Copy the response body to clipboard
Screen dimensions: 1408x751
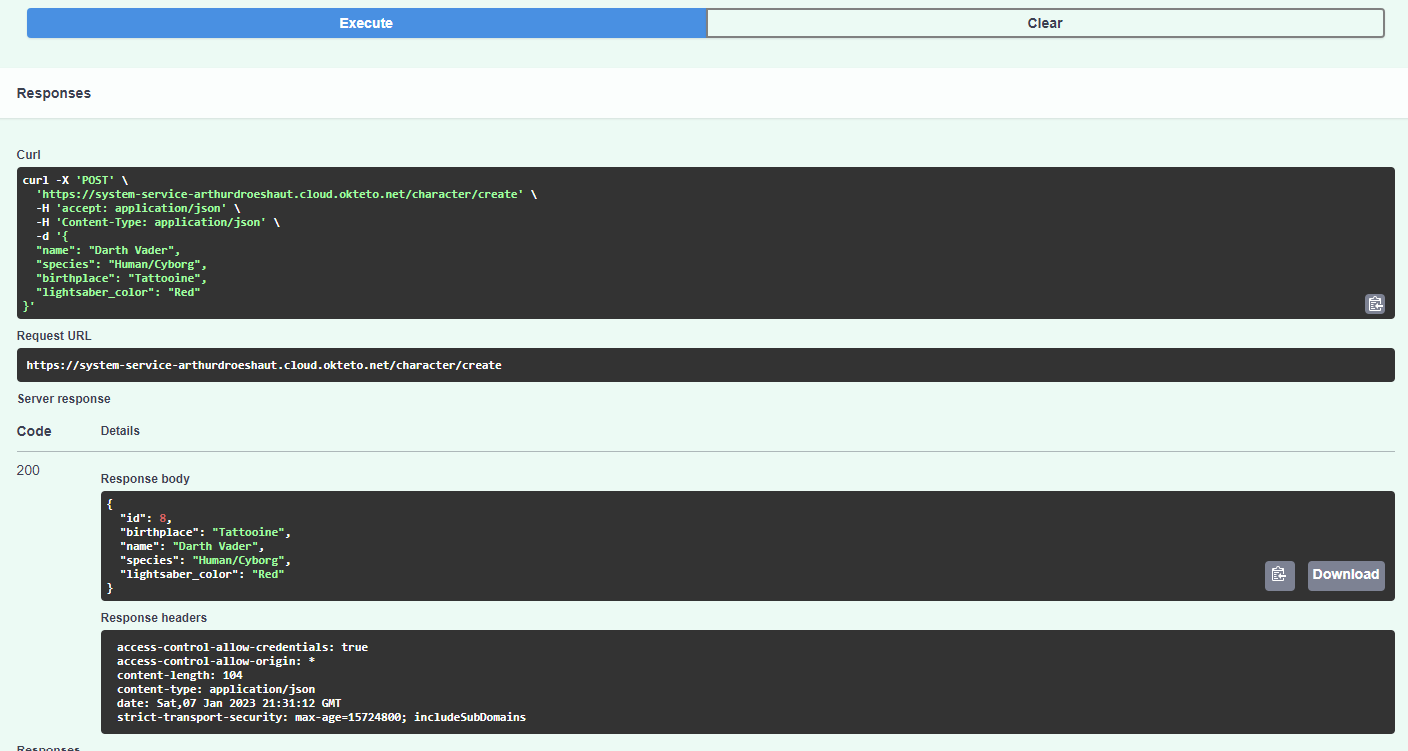click(1279, 574)
